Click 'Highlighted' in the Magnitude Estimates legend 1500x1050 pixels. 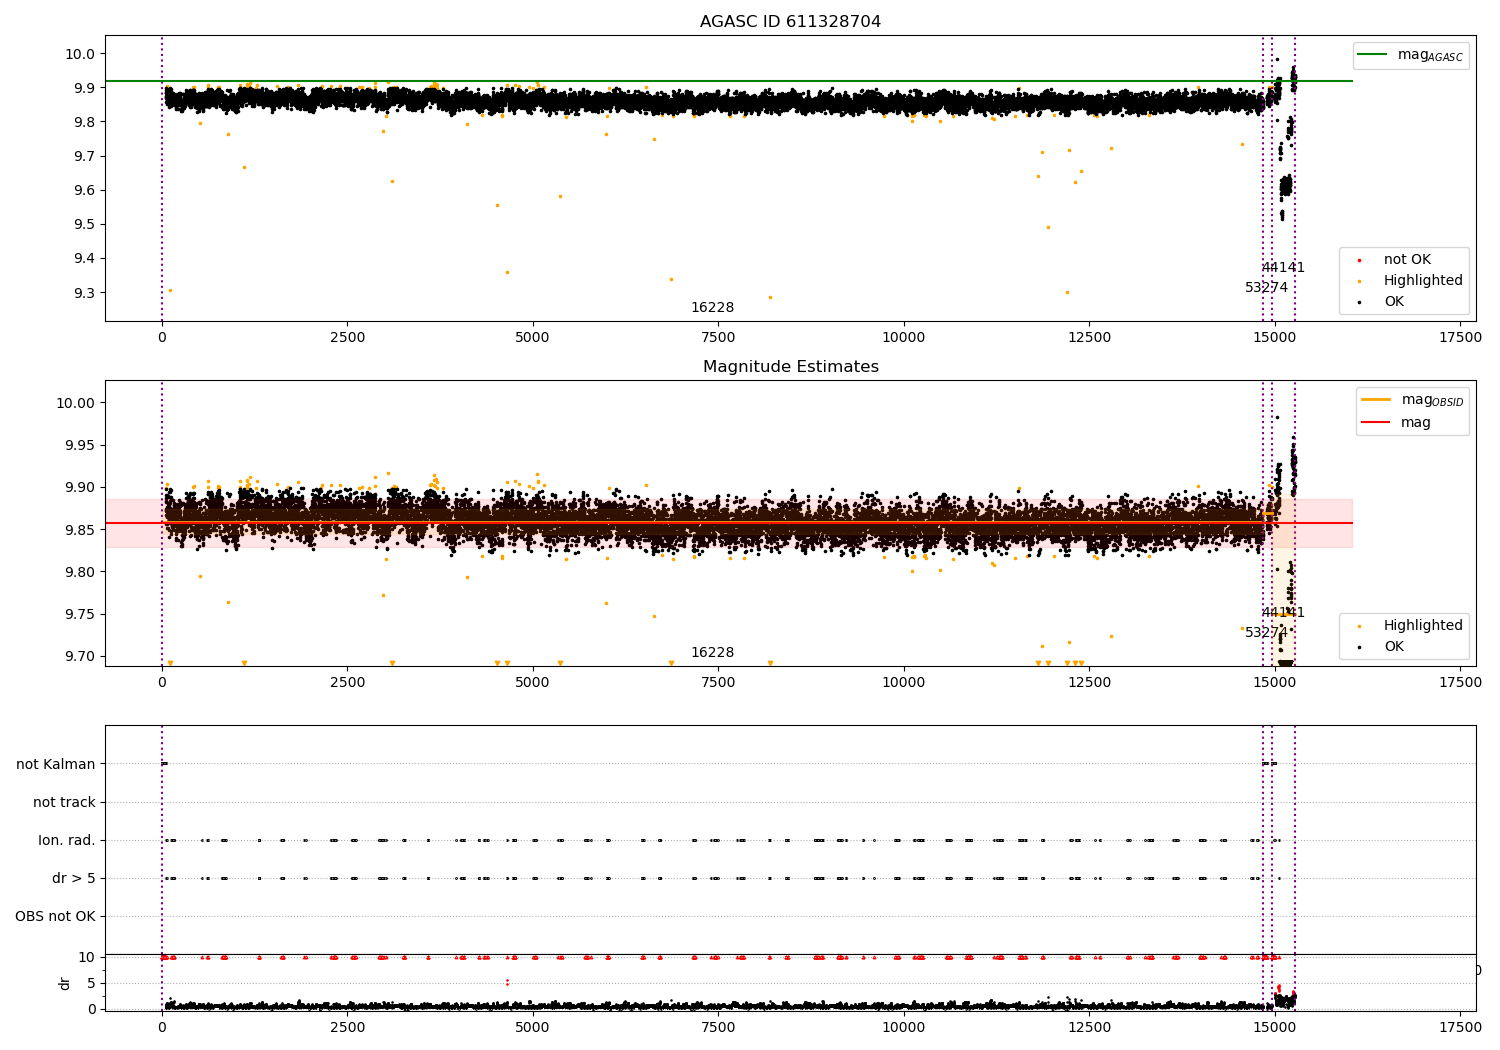click(1423, 626)
